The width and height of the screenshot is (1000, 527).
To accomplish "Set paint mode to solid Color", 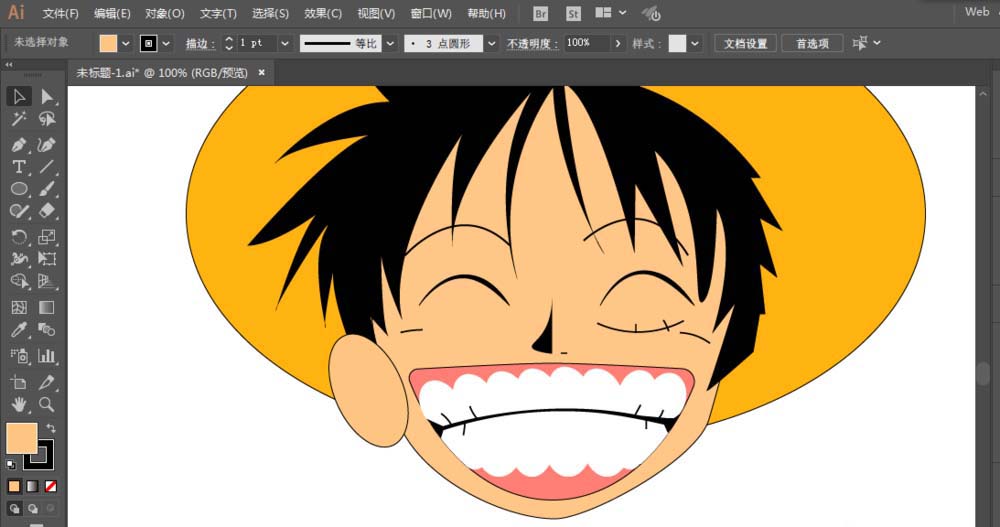I will (x=14, y=486).
